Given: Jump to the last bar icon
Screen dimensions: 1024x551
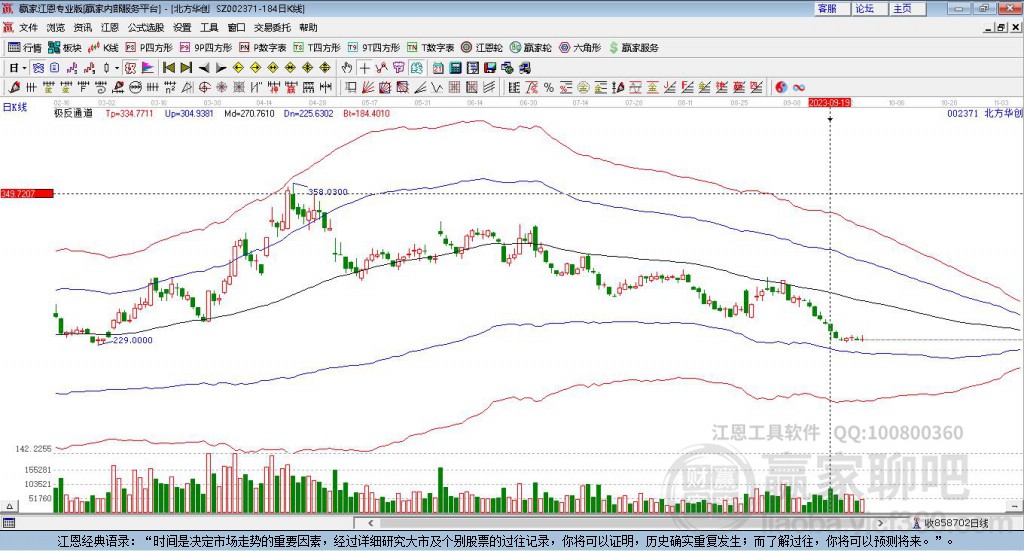Looking at the screenshot, I should coord(186,68).
